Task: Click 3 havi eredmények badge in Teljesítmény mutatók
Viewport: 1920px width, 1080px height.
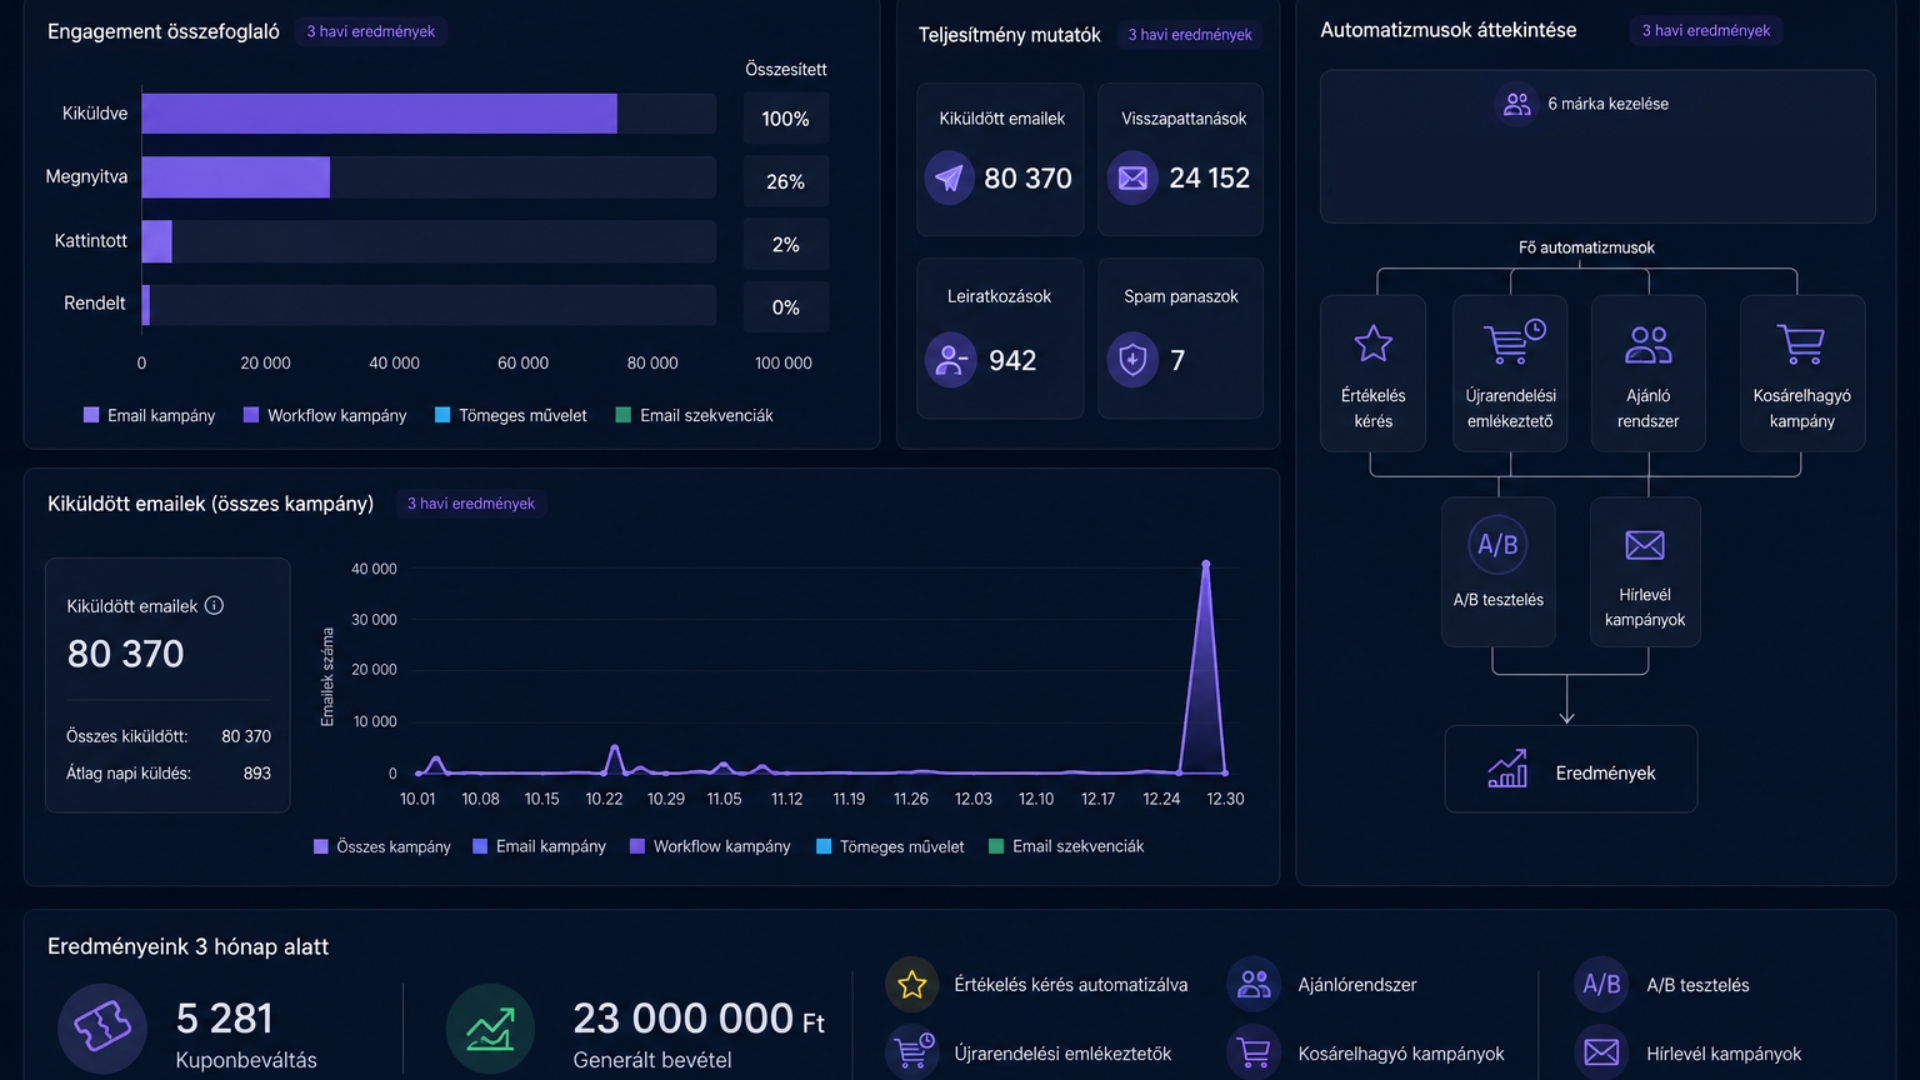Action: coord(1190,35)
